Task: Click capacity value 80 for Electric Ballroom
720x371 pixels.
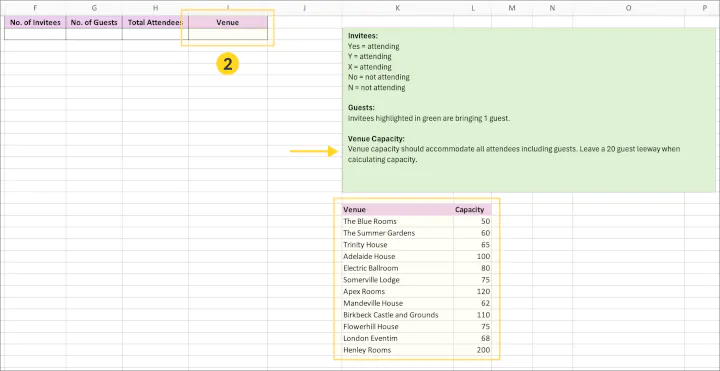Action: (x=472, y=268)
